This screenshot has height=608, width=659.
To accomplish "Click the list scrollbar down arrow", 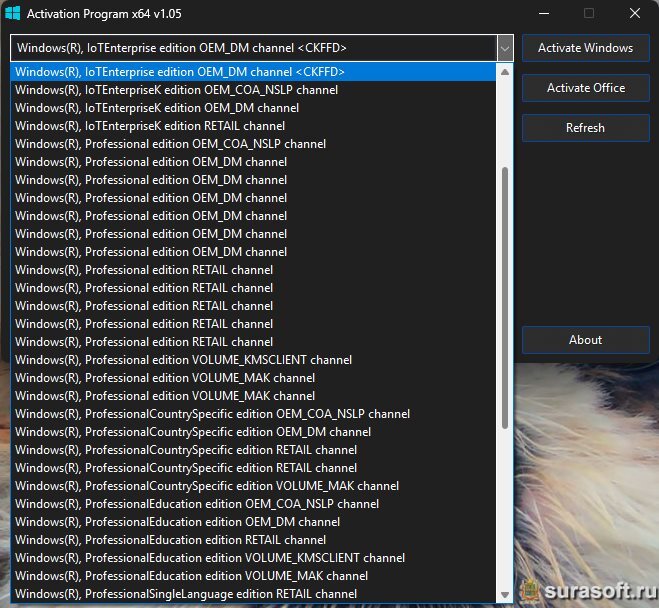I will pos(505,595).
